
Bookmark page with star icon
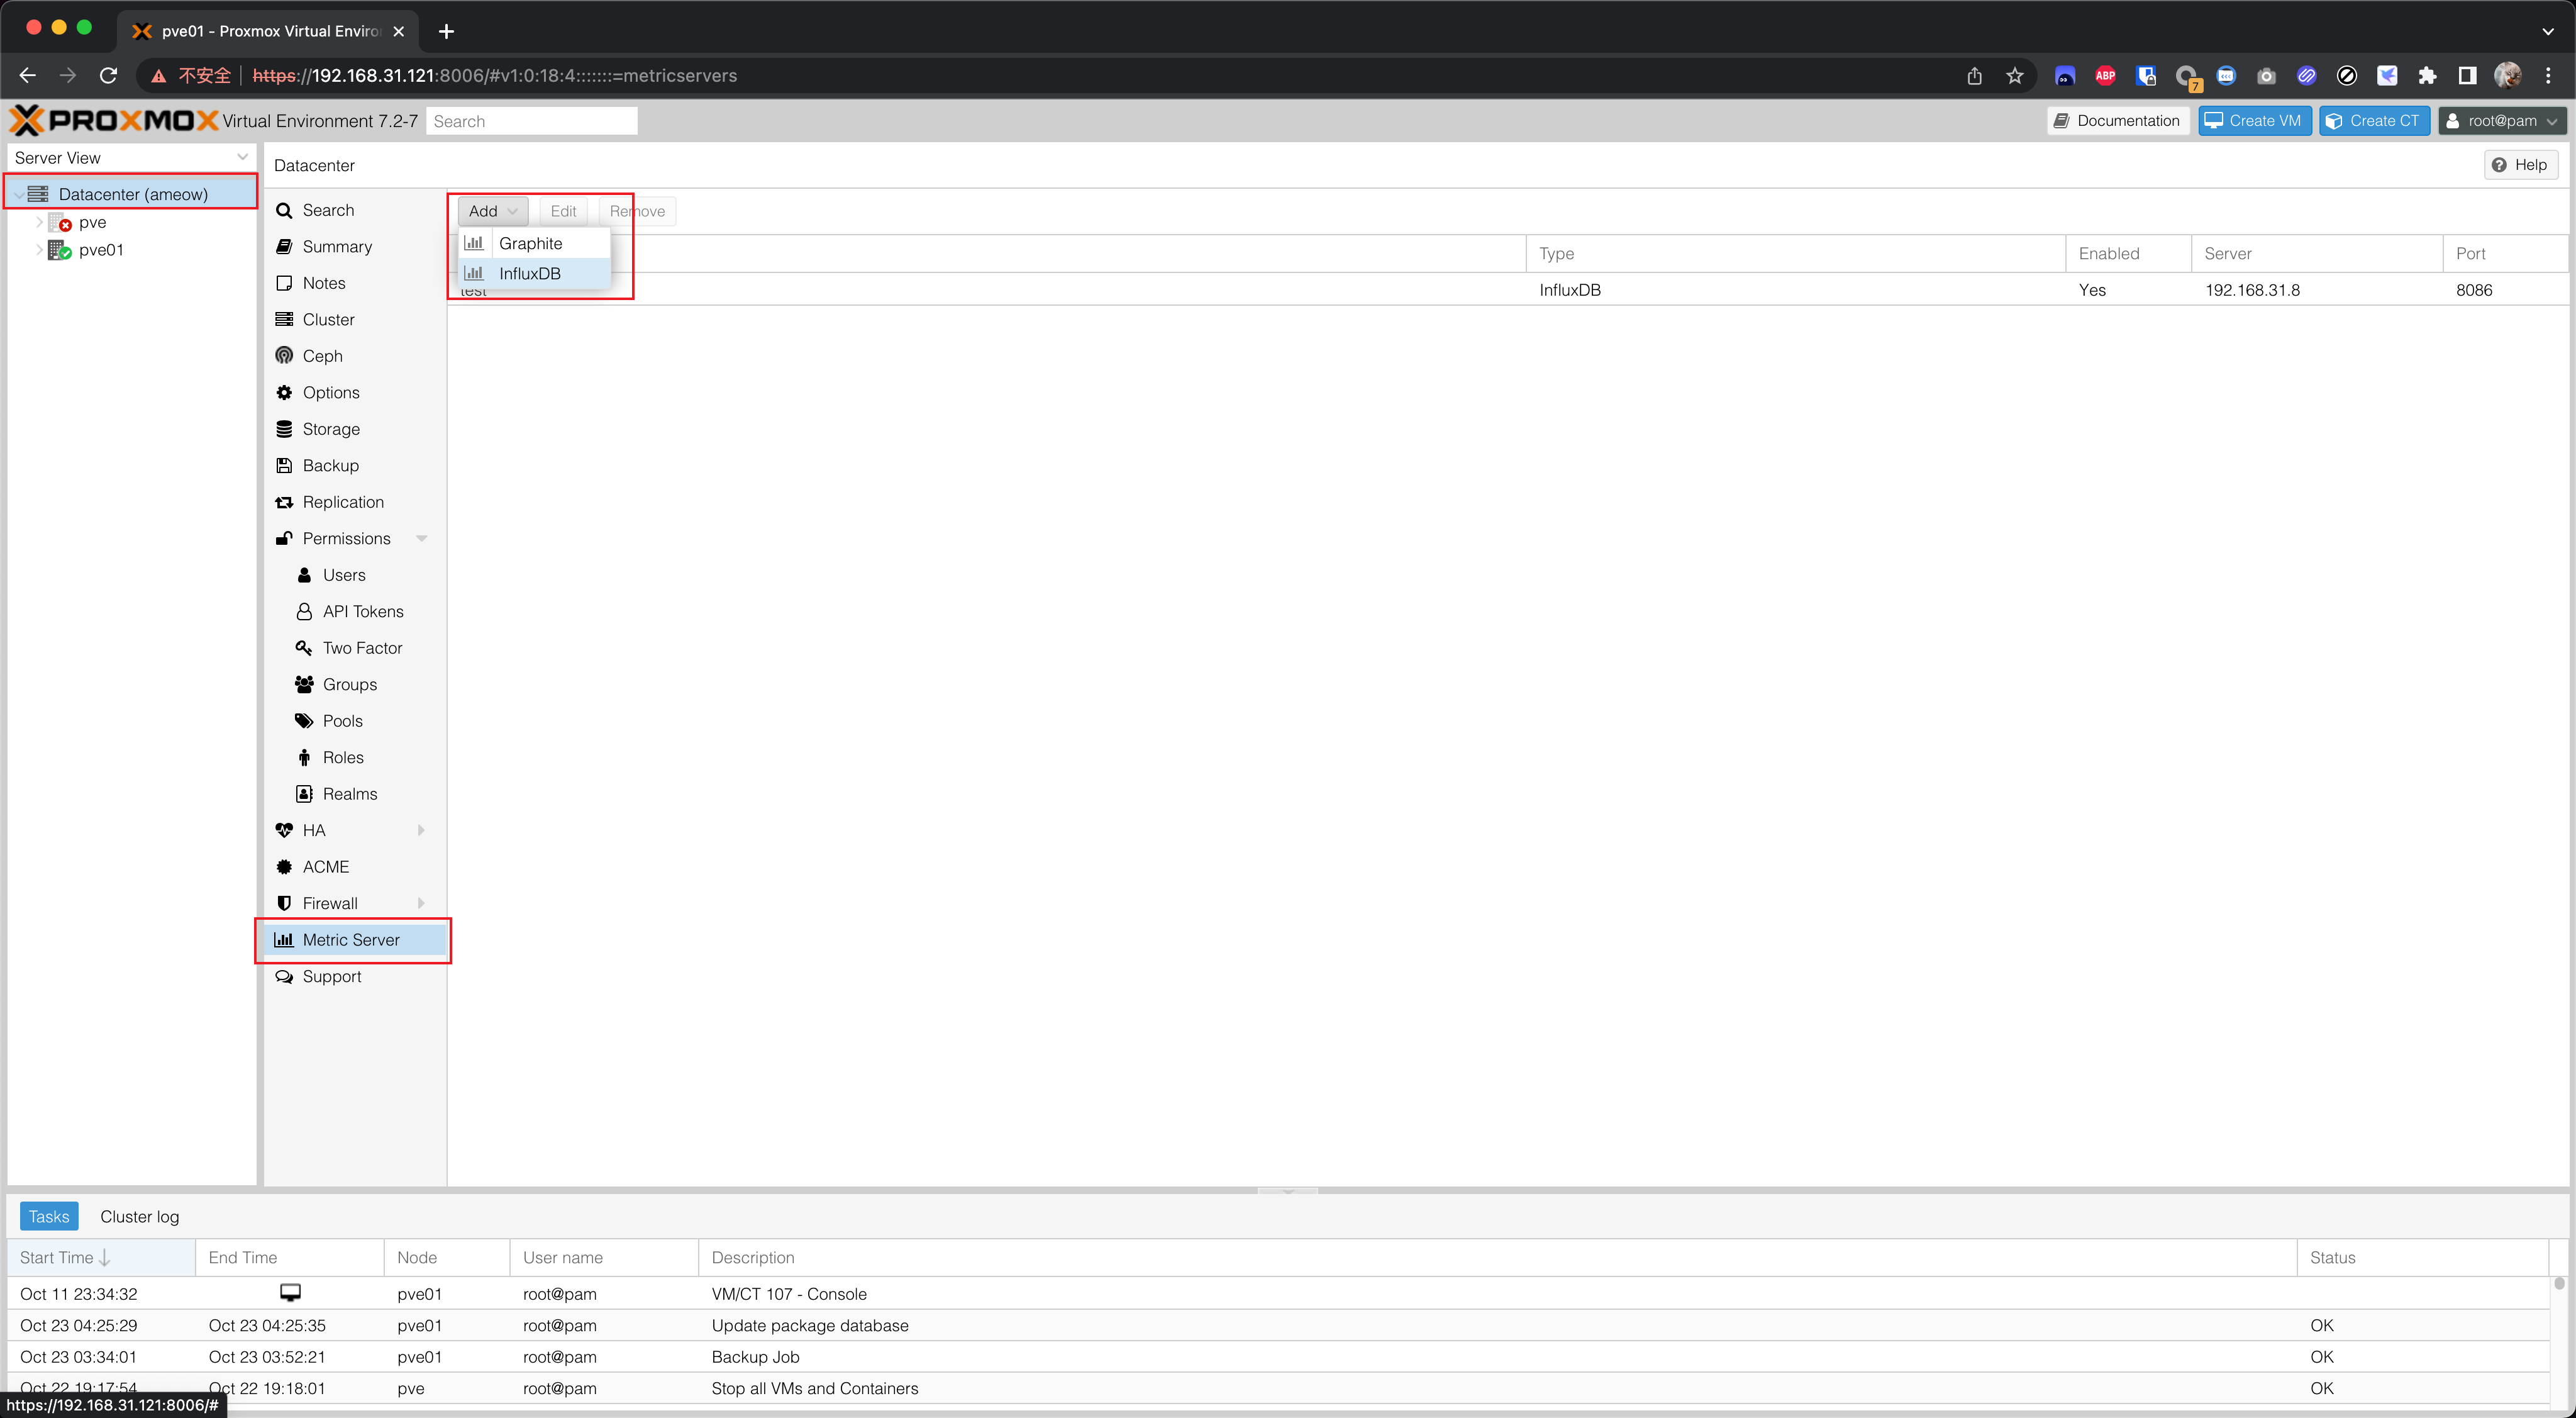coord(2014,76)
